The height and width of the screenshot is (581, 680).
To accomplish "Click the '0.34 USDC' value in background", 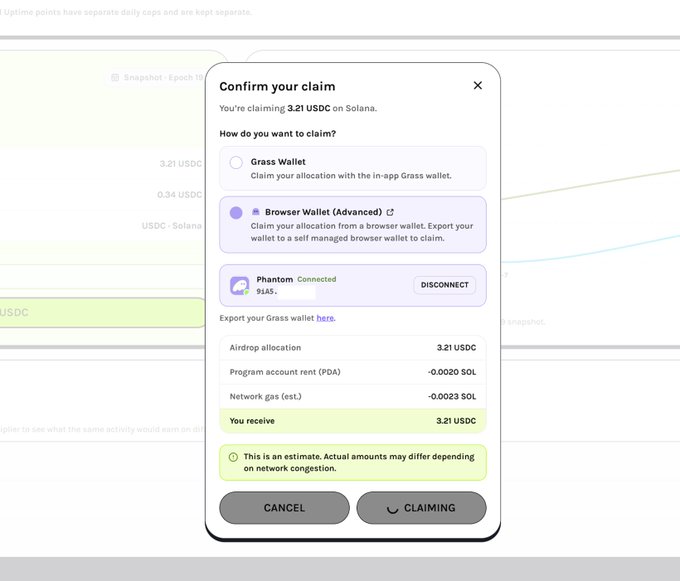I will tap(180, 195).
